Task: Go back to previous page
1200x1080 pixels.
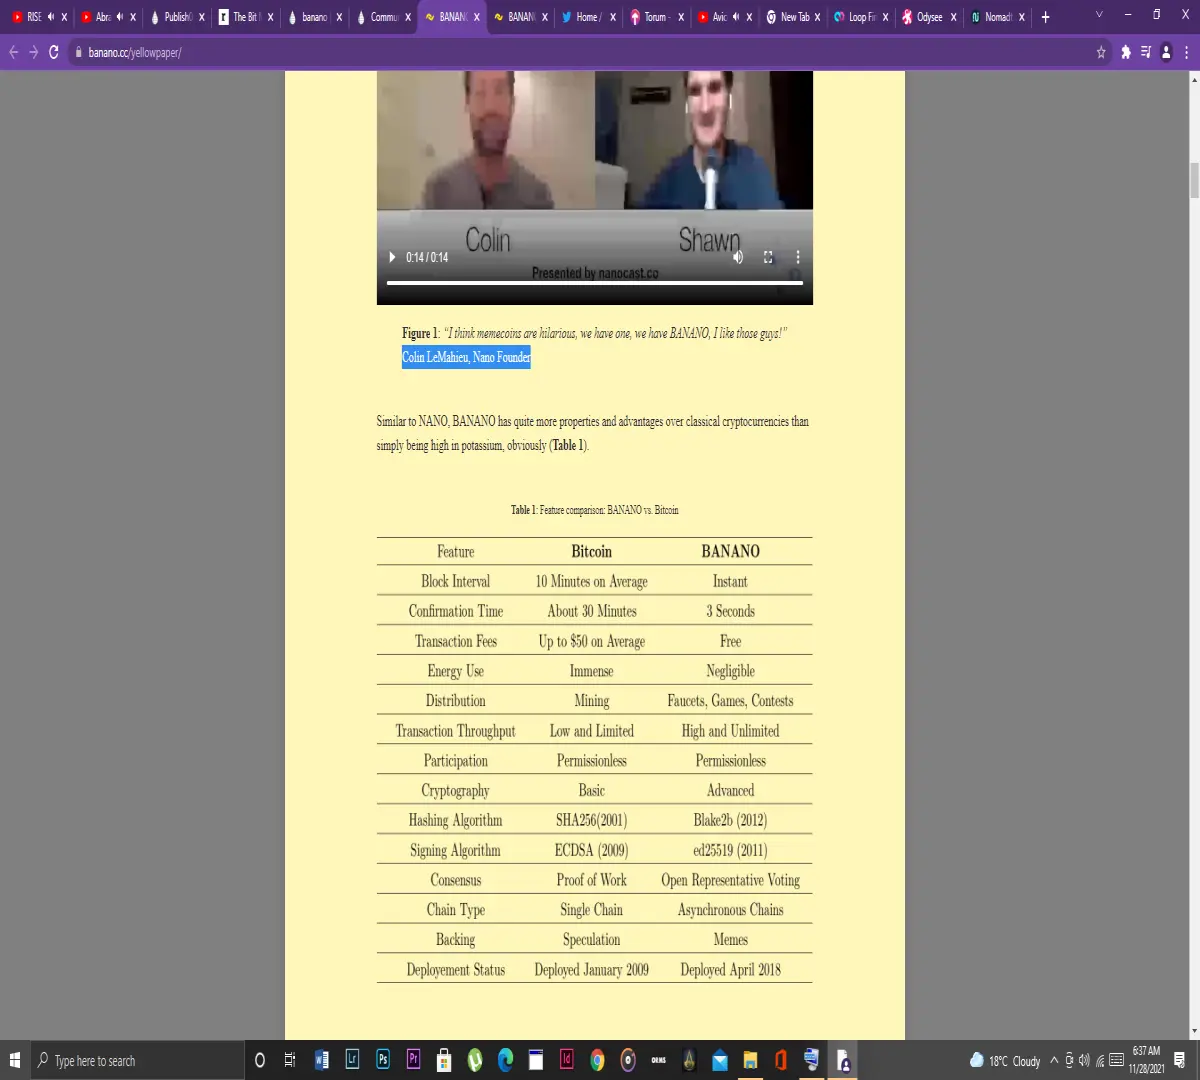Action: pyautogui.click(x=13, y=52)
